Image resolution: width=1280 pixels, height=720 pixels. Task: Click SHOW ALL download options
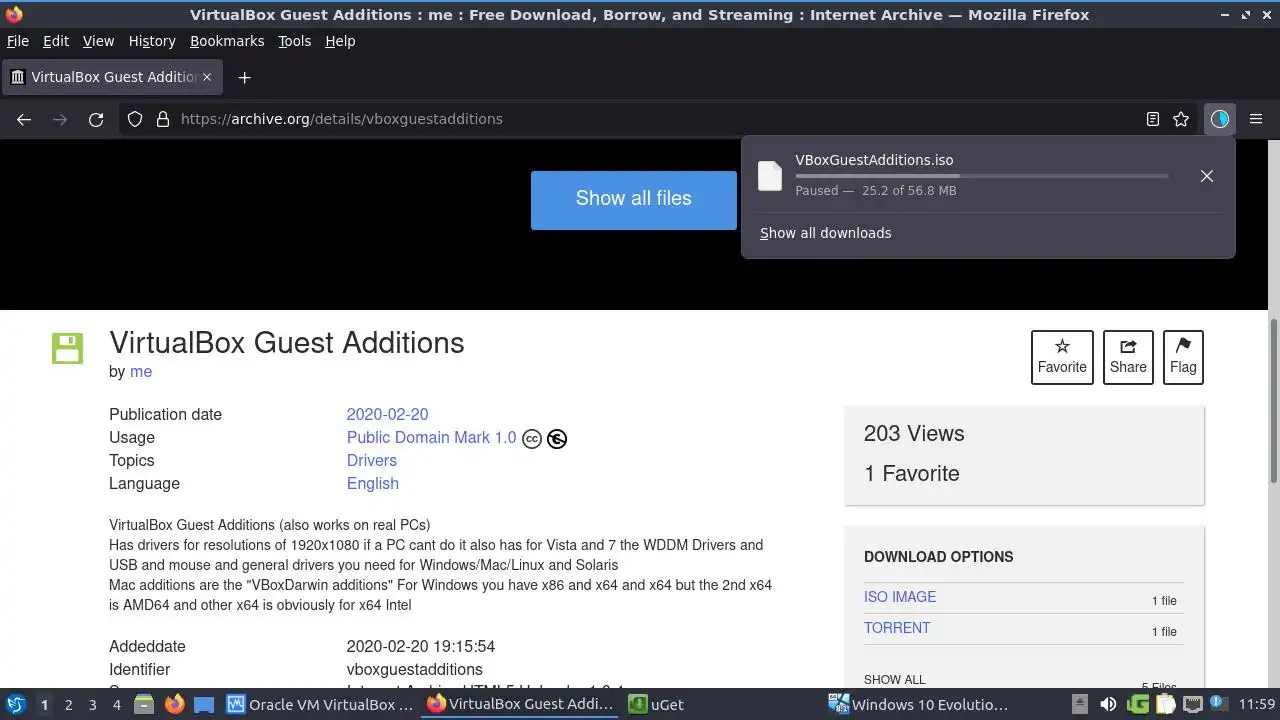(x=895, y=680)
